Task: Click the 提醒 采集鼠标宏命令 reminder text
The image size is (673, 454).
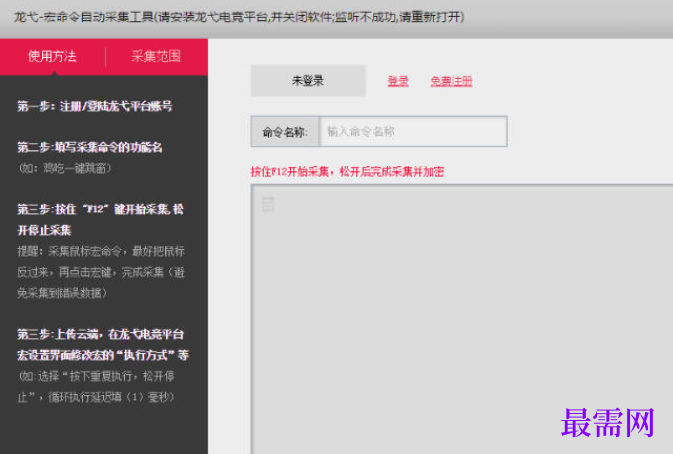Action: [x=101, y=272]
